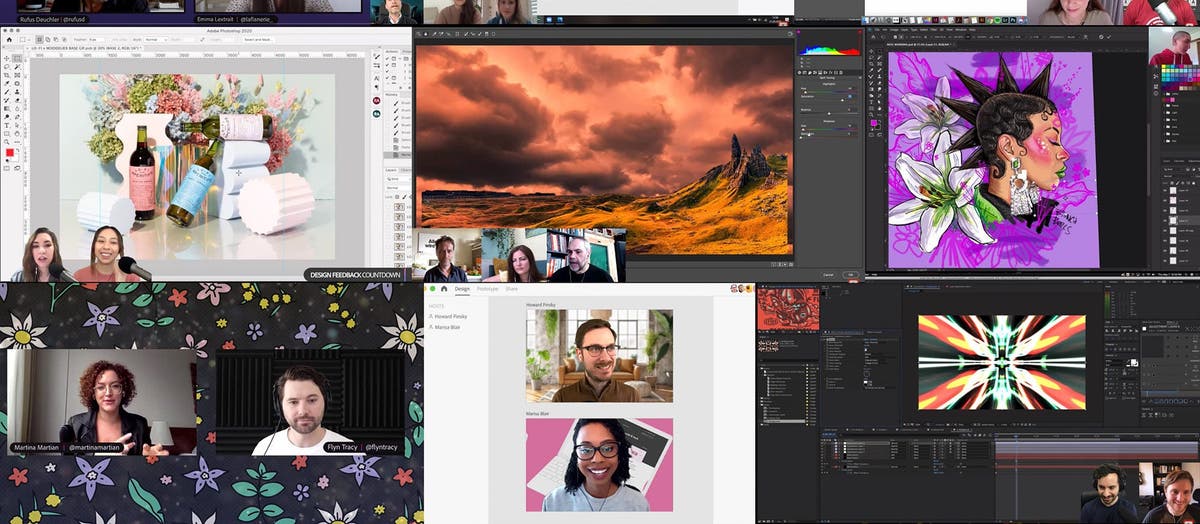Open the marquee tool preset picker in Photoshop 2020
Screen dimensions: 1200x524
[24, 40]
